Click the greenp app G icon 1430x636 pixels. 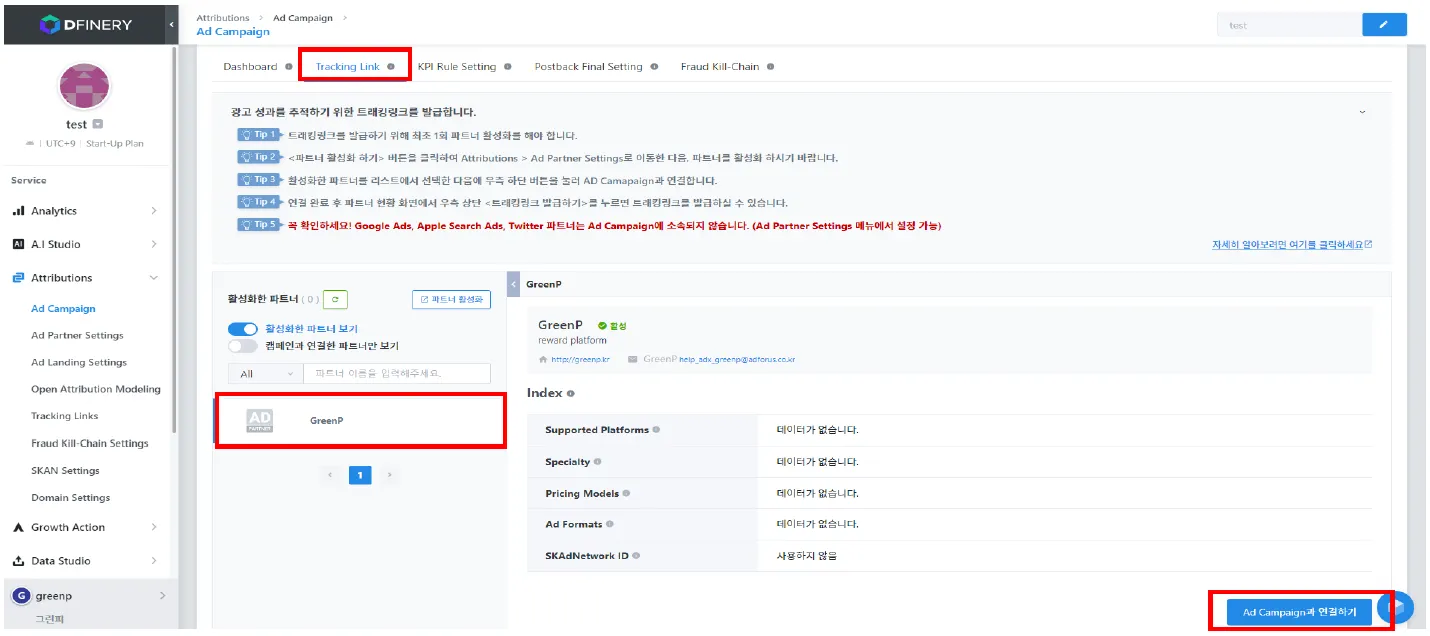(19, 596)
